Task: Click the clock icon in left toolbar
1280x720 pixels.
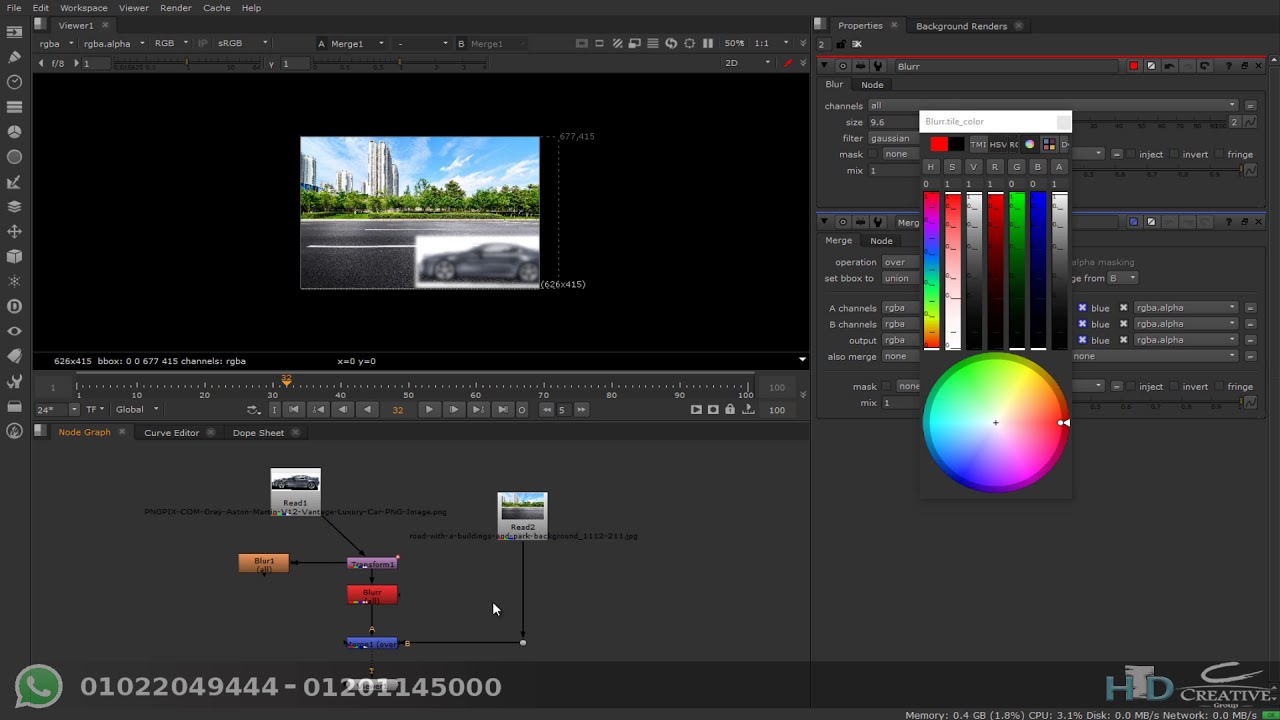Action: tap(14, 82)
